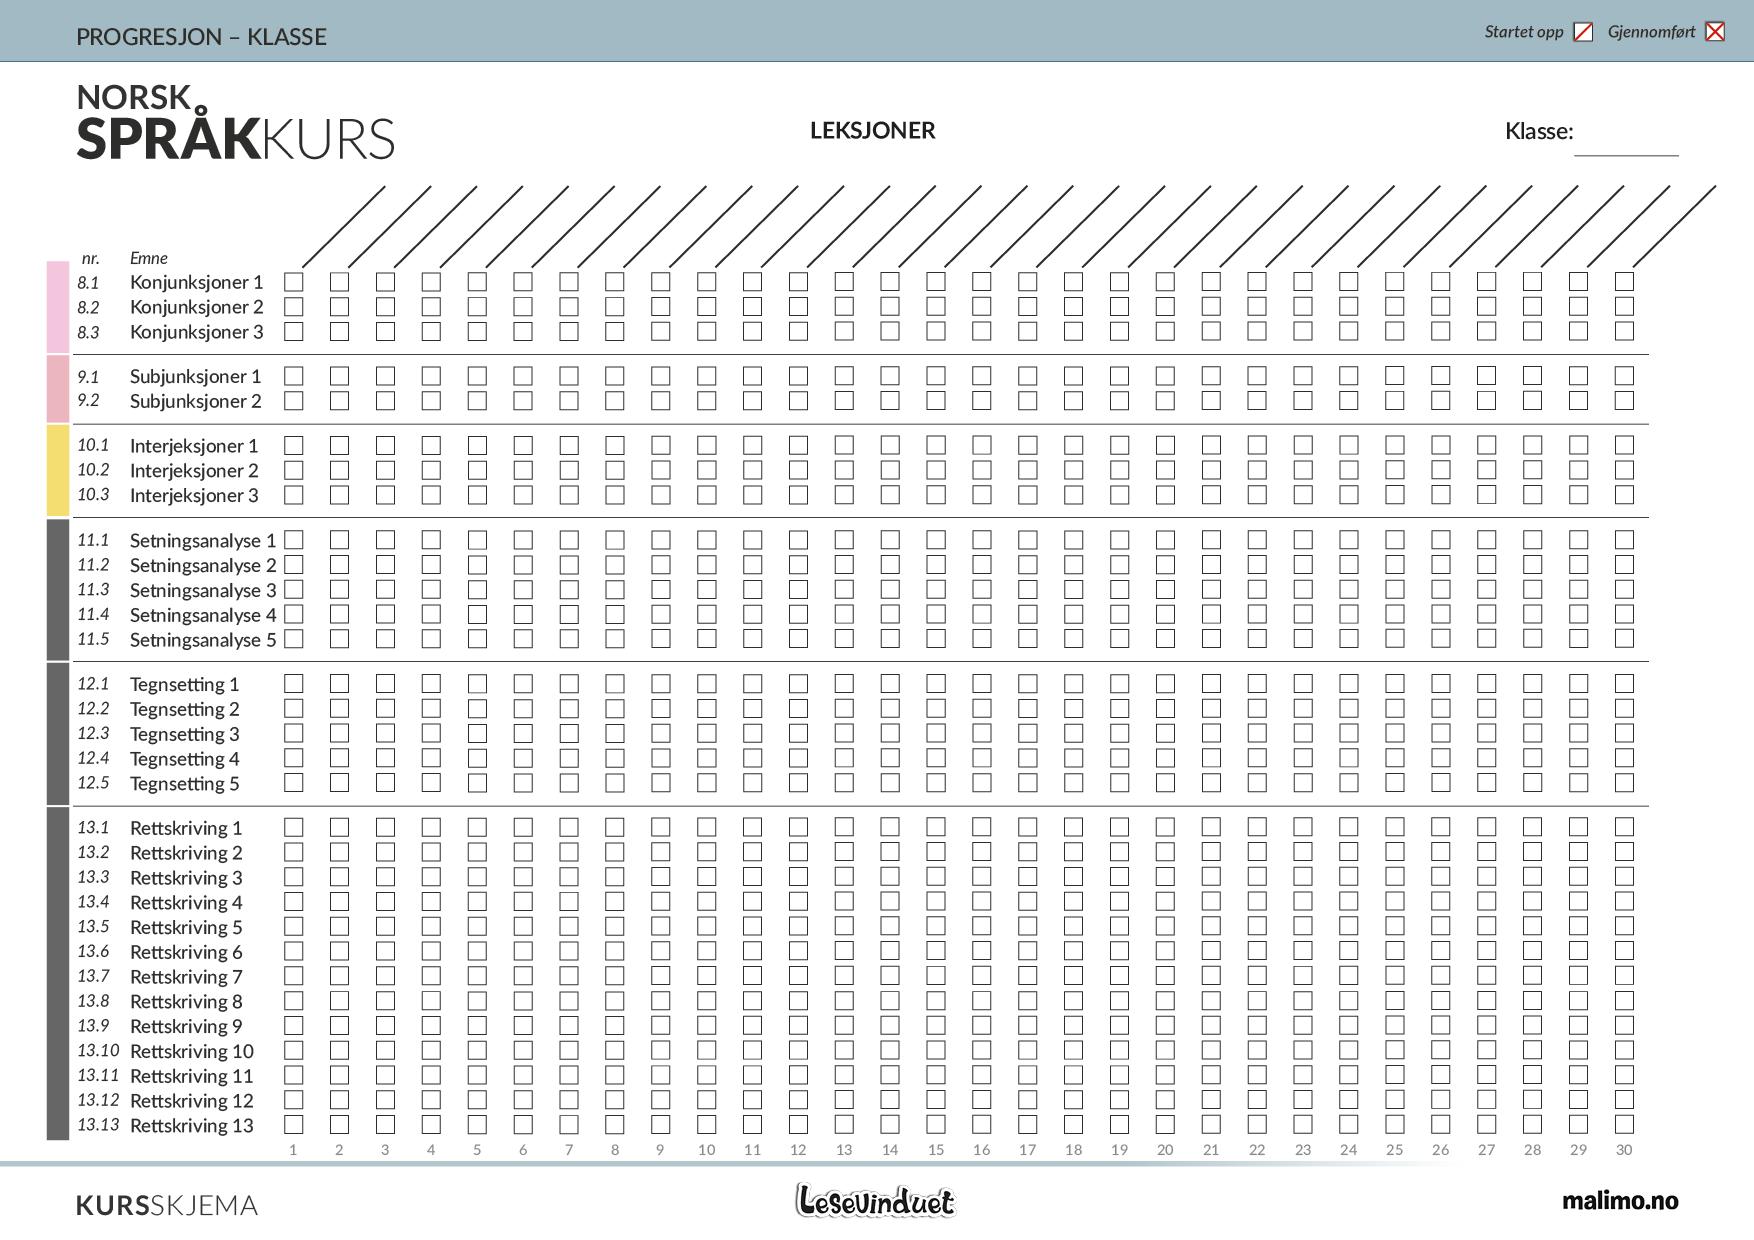Tick Setningsanalyse 3 checkbox in column 20
Screen dimensions: 1754x1240
coord(1165,589)
